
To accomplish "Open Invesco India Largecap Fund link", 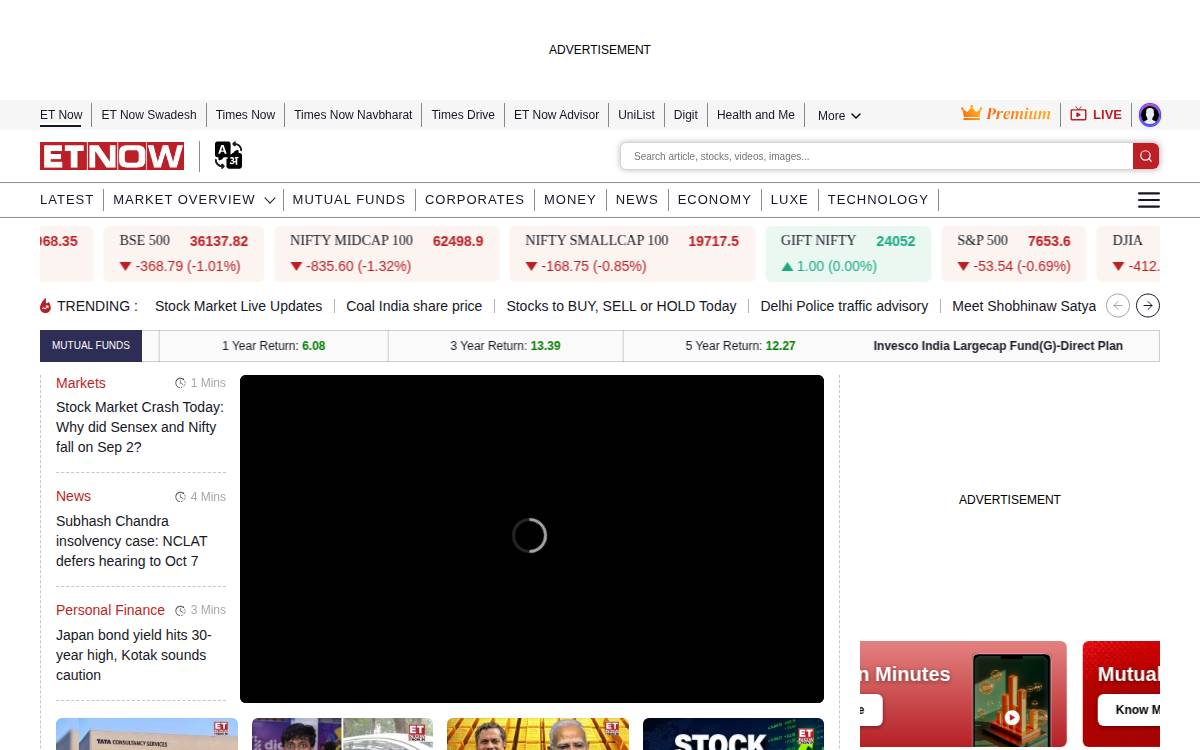I will coord(998,346).
